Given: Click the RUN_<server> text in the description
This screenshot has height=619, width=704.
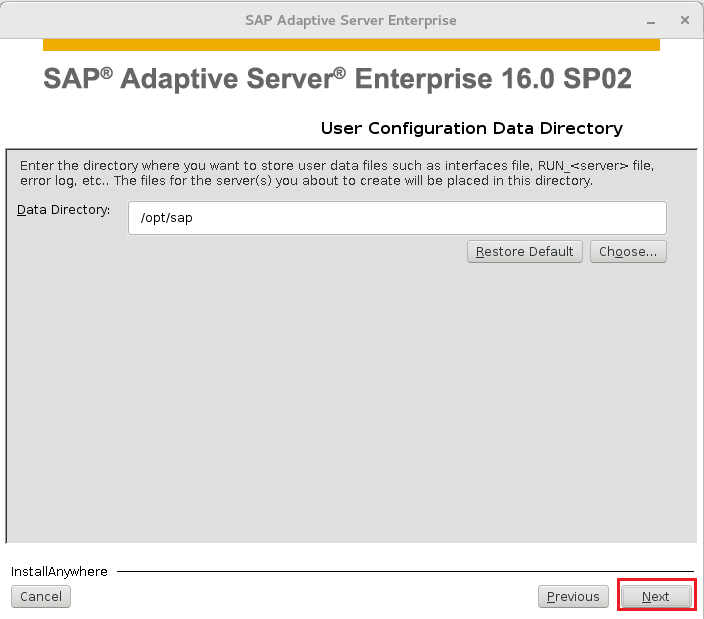Looking at the screenshot, I should (x=583, y=166).
